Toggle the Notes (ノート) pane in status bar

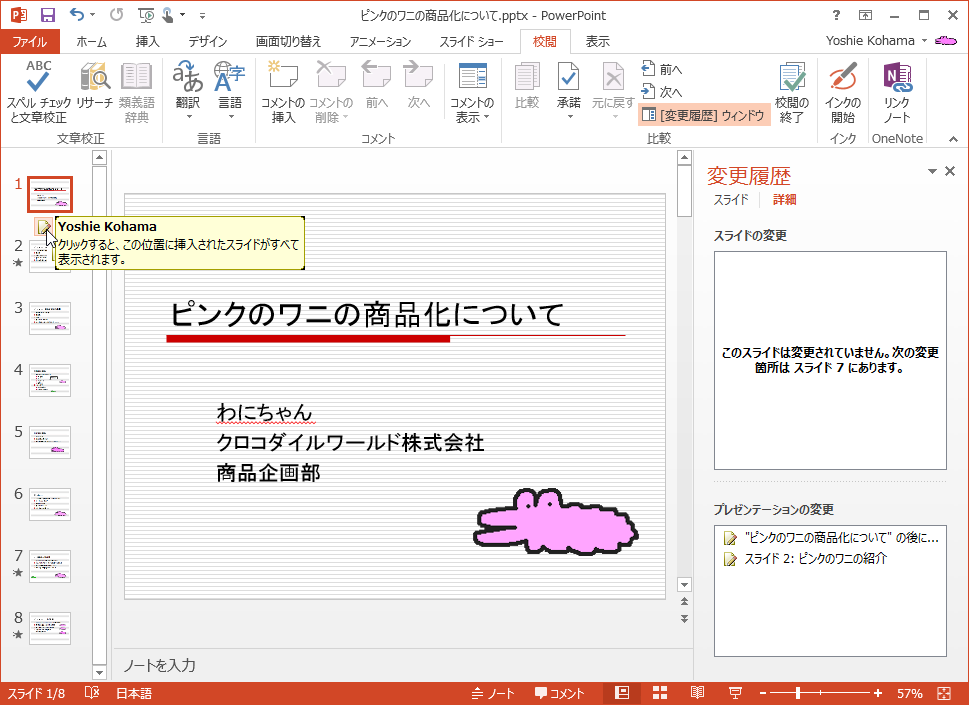coord(493,693)
